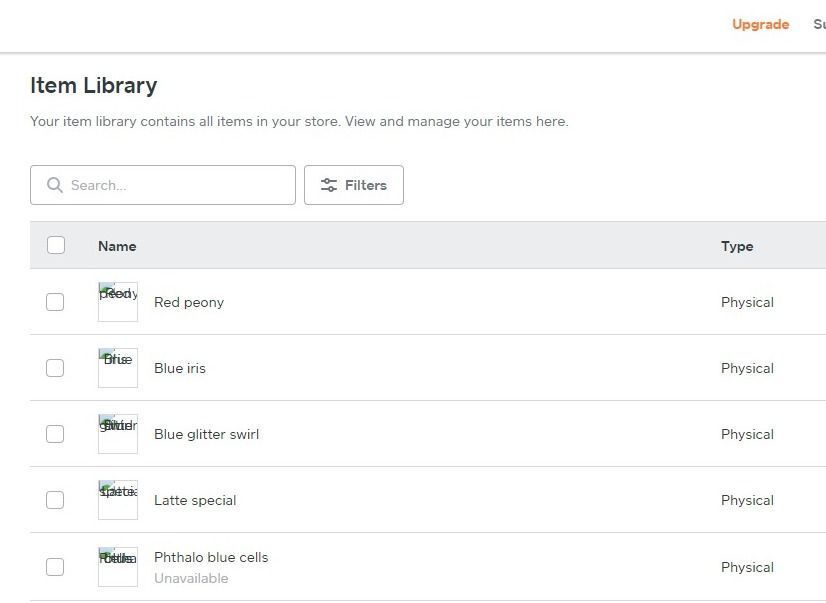The width and height of the screenshot is (826, 603).
Task: Toggle the select-all checkbox in the table header
Action: point(56,245)
